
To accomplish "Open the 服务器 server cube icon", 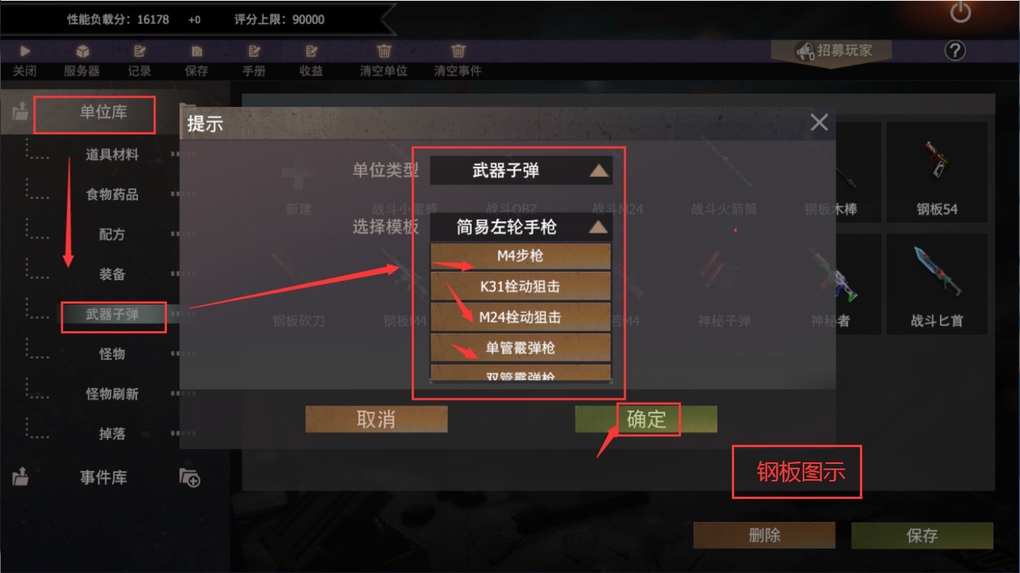I will click(x=82, y=51).
